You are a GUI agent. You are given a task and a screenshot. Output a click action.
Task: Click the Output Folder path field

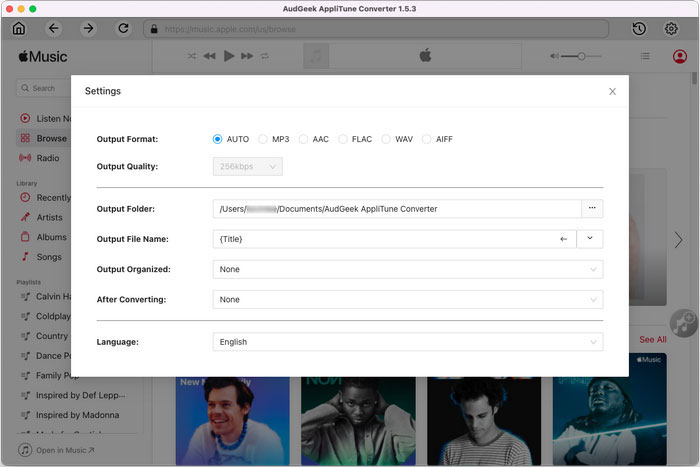(397, 209)
